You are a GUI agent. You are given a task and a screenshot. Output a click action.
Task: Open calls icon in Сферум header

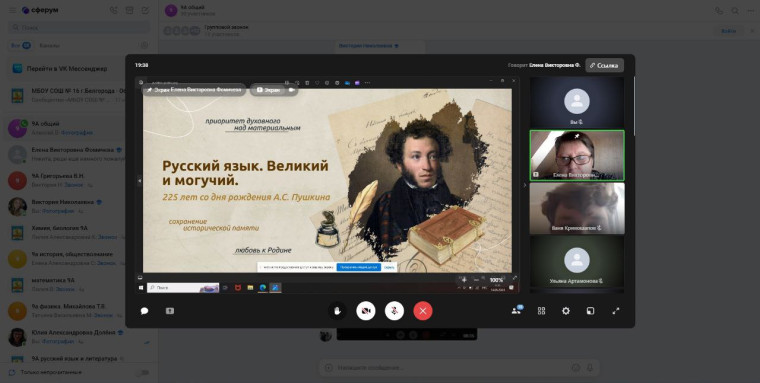point(113,10)
